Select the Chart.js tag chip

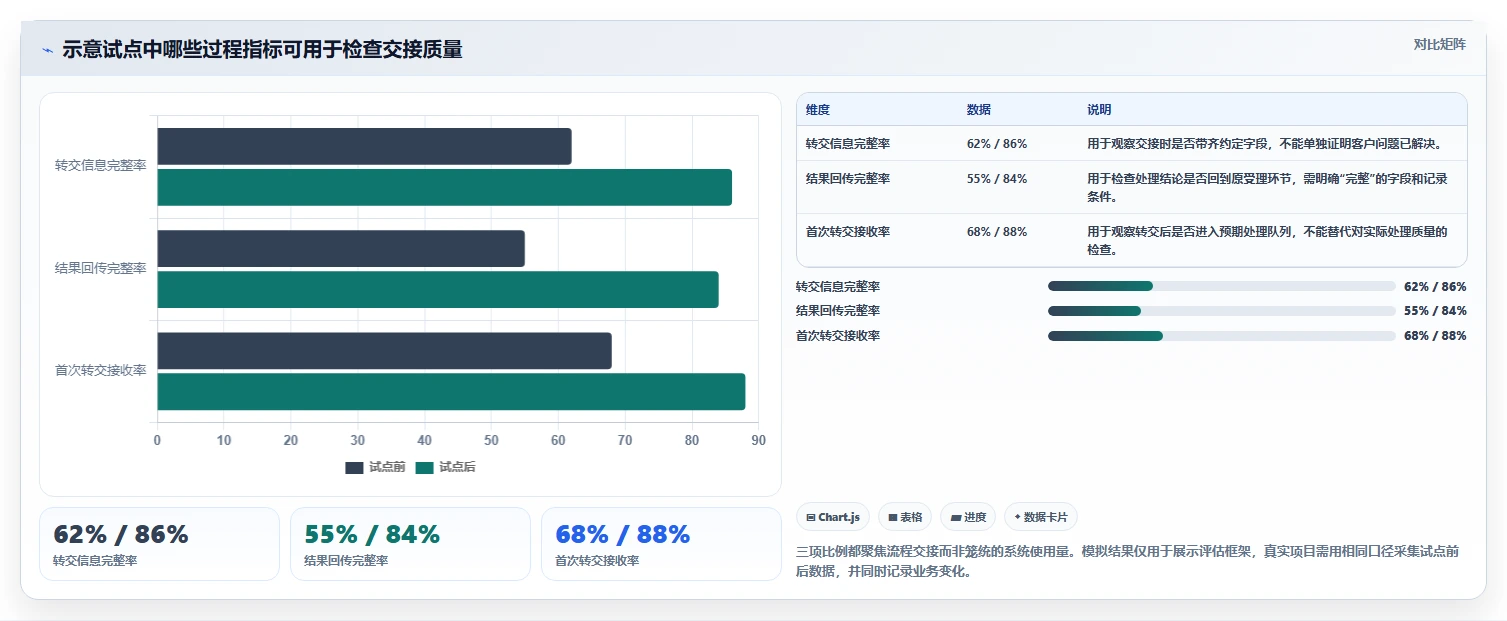pos(832,517)
